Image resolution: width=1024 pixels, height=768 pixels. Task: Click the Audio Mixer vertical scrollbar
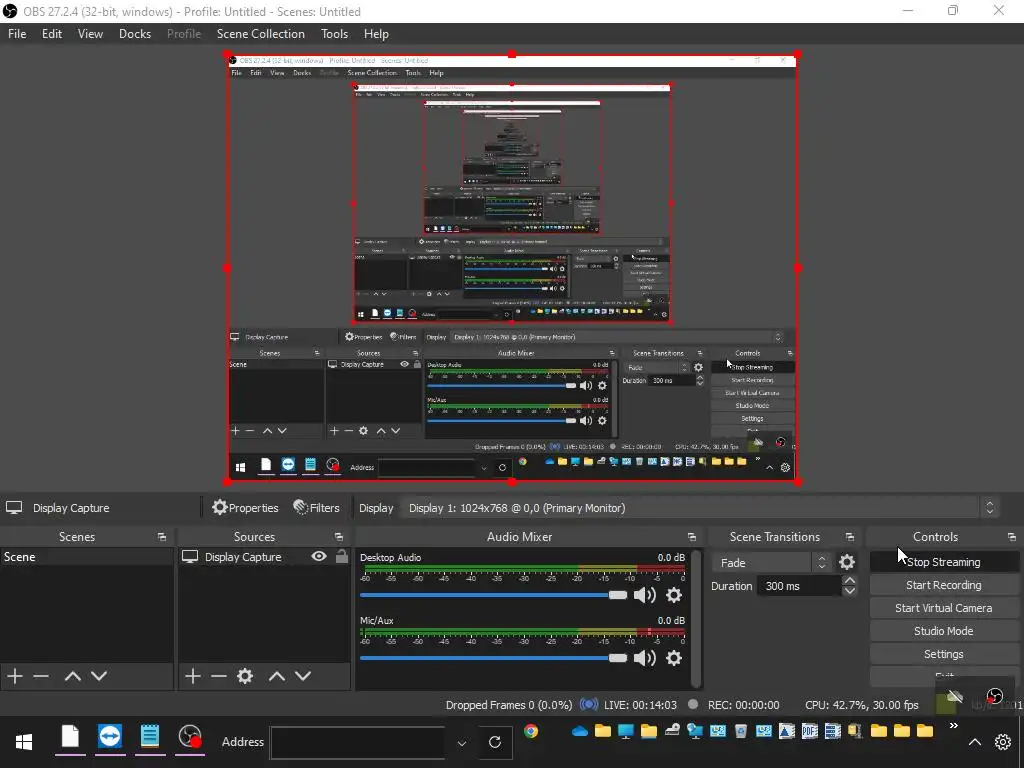[x=696, y=618]
